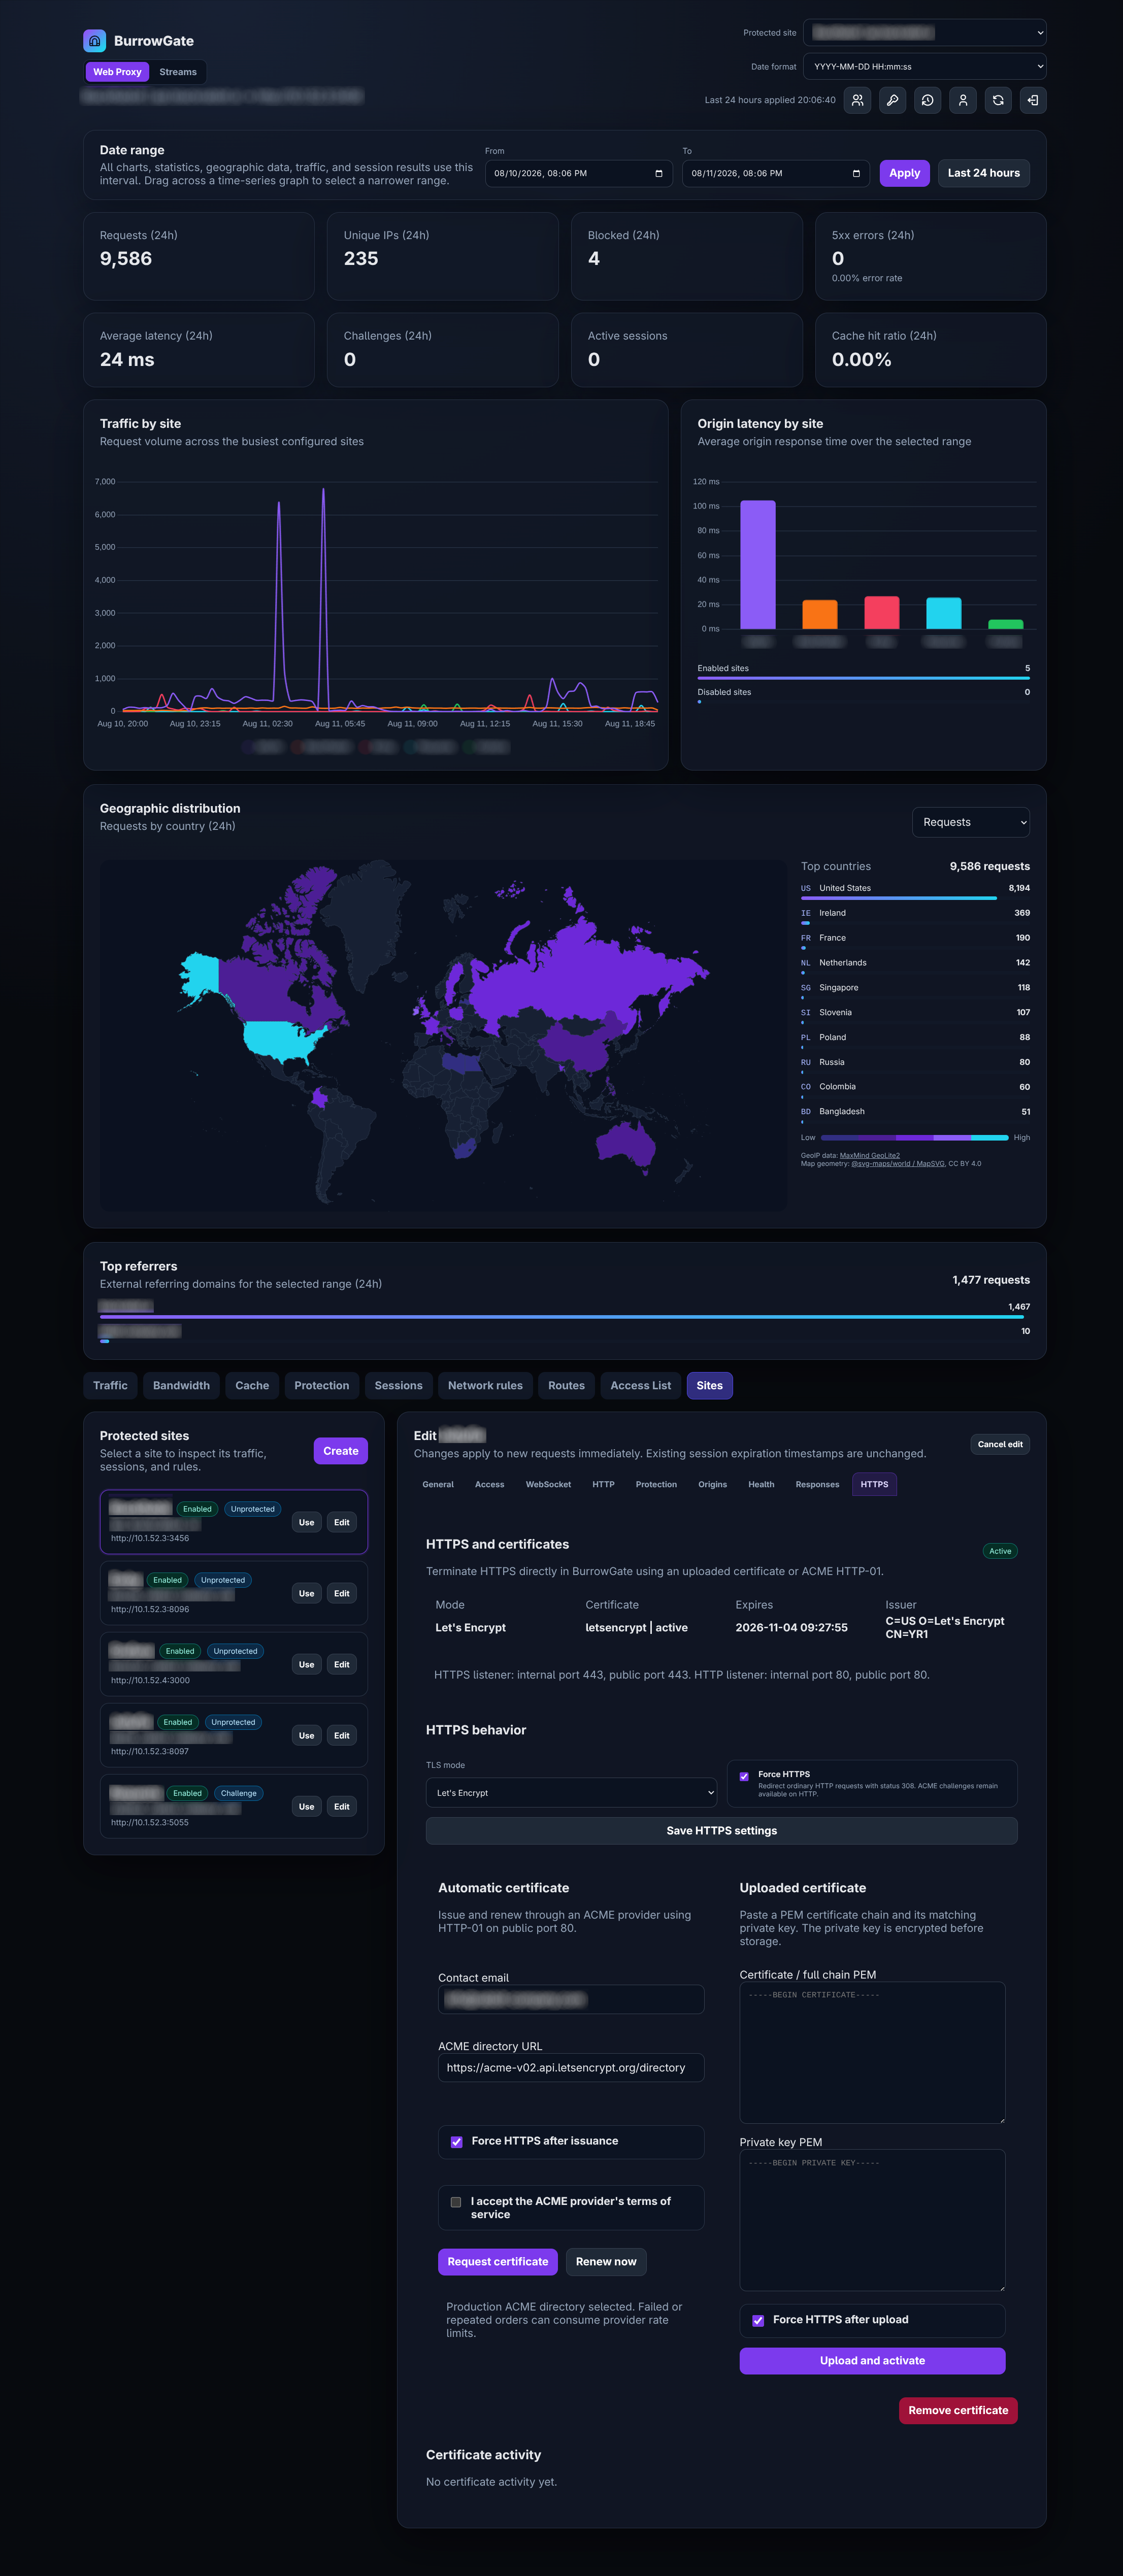
Task: Open the Traffic tab
Action: pos(110,1385)
